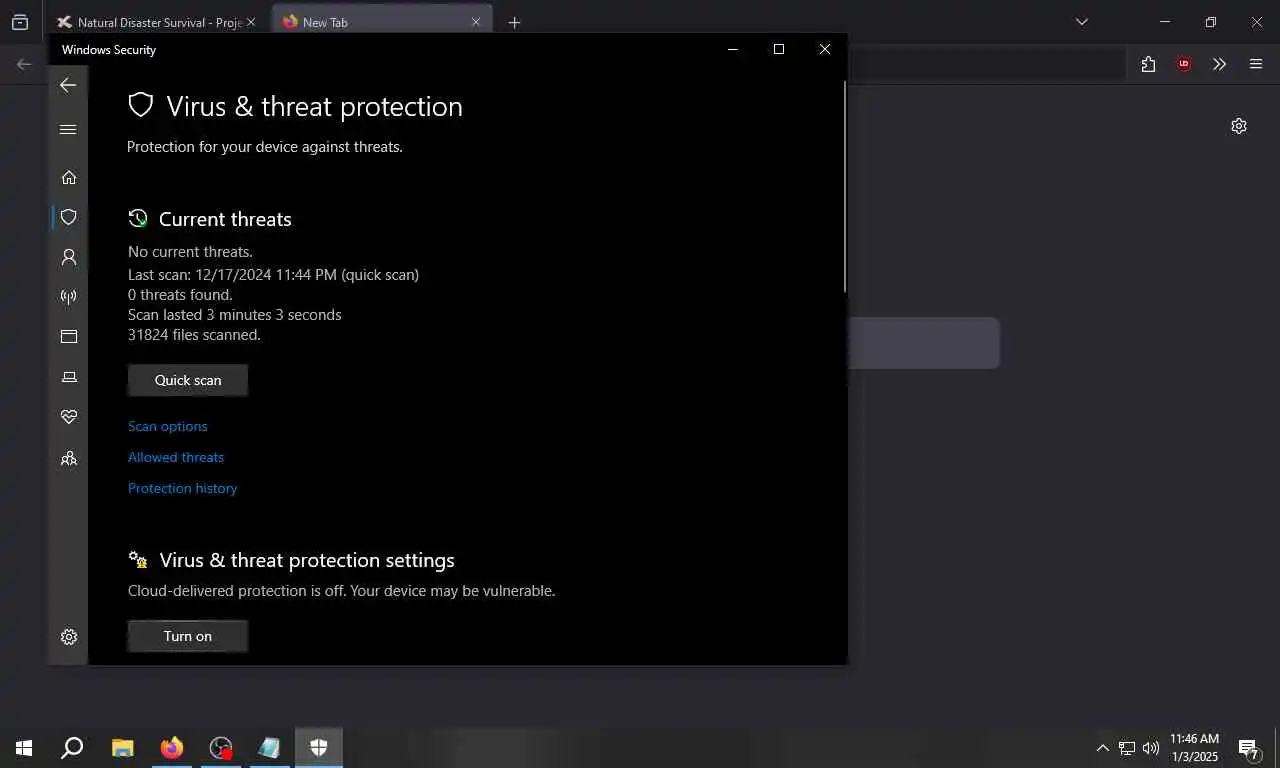Open the Home sidebar icon

69,177
